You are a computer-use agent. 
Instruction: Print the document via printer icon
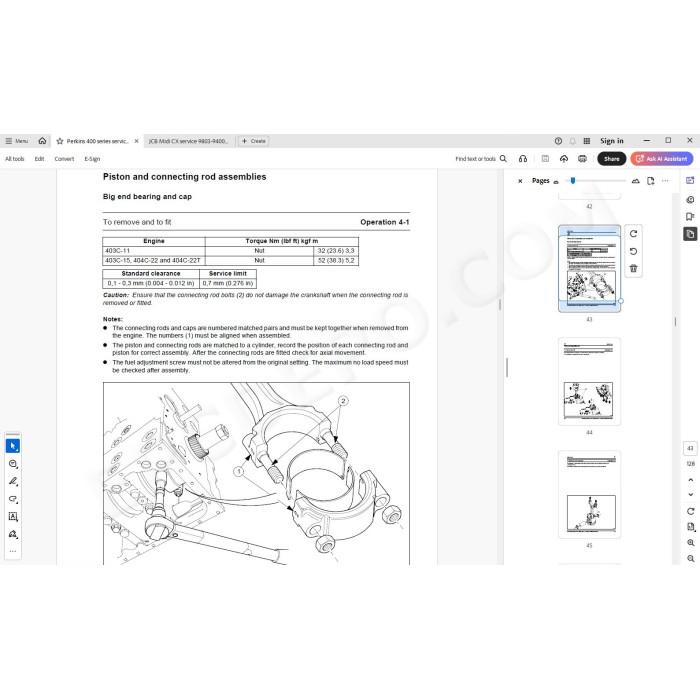pos(582,159)
